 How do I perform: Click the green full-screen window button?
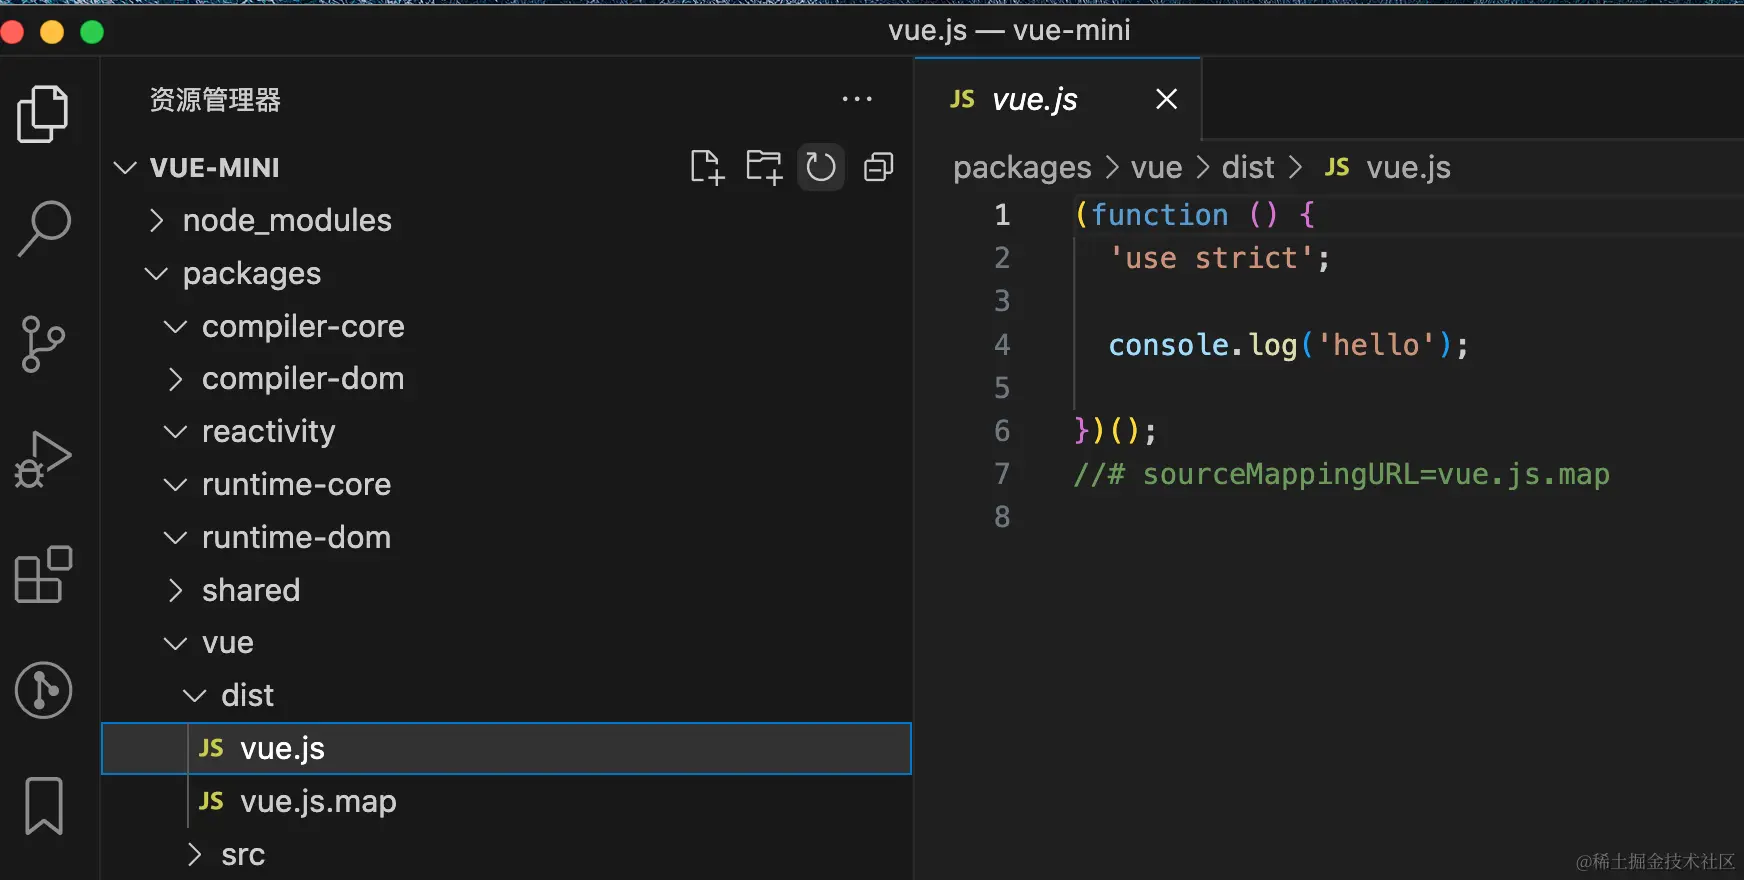(92, 33)
